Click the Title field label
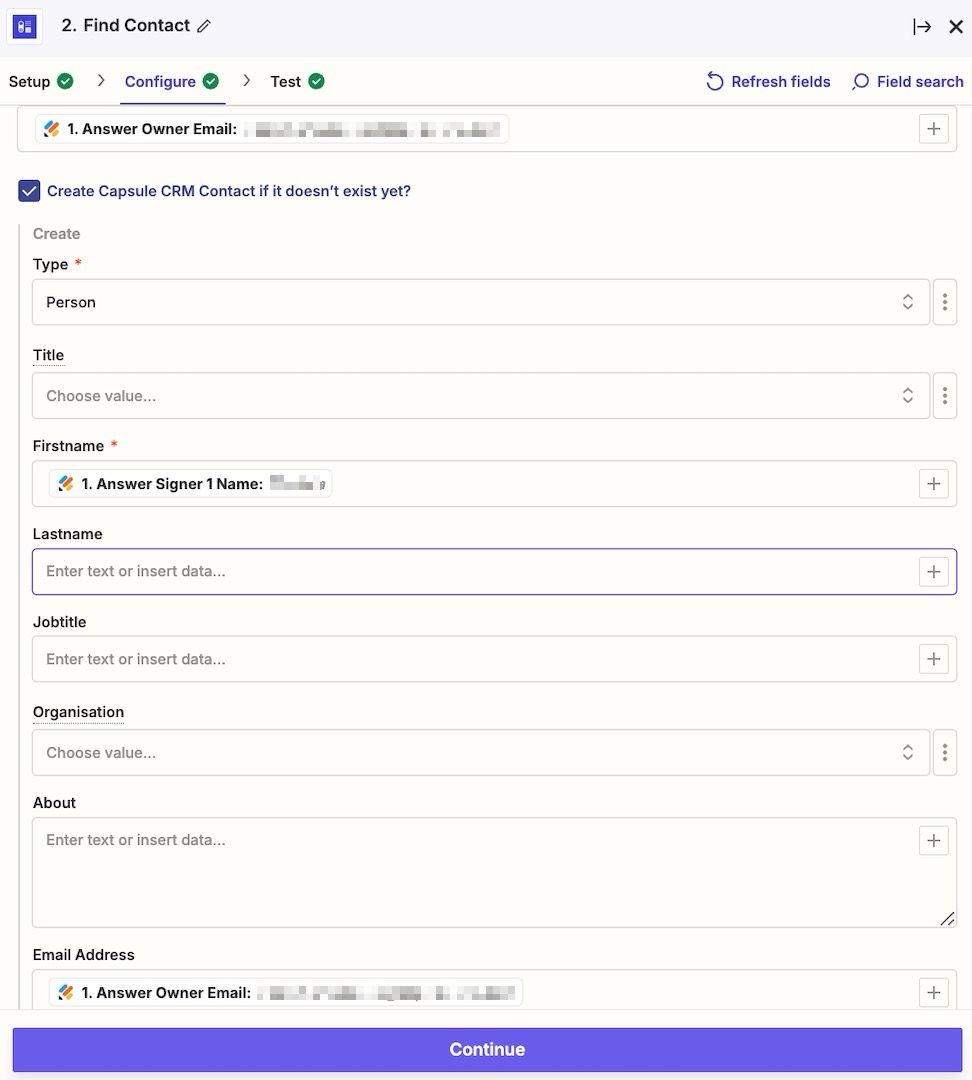 point(48,355)
